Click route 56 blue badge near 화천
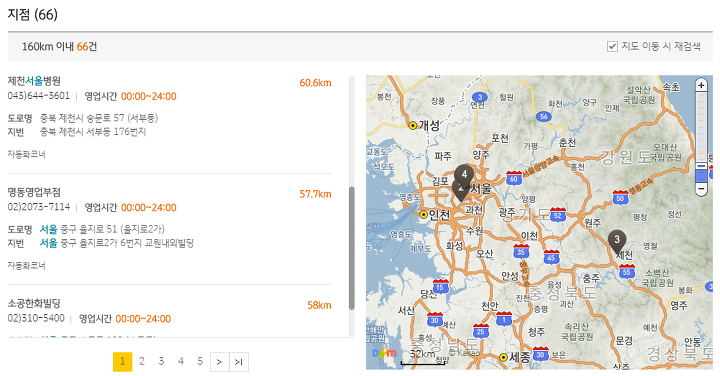This screenshot has width=720, height=376. point(544,116)
